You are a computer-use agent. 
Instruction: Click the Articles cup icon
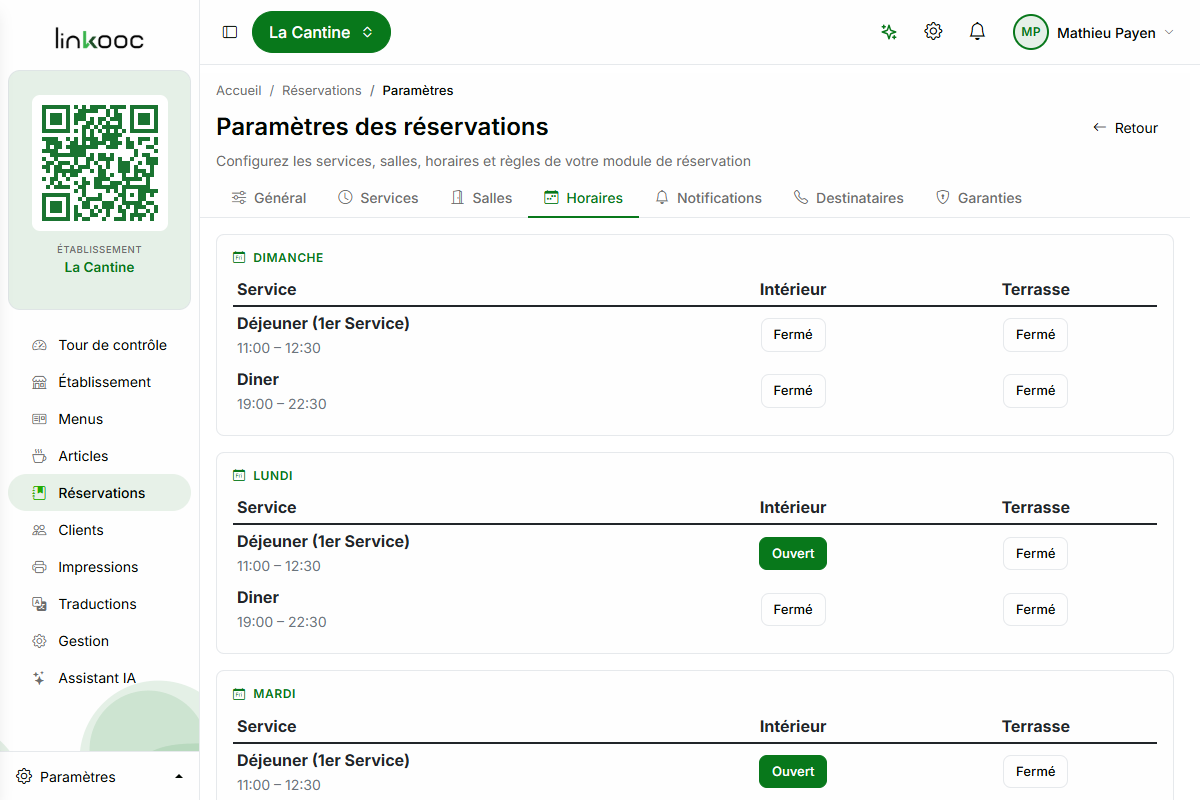[40, 456]
